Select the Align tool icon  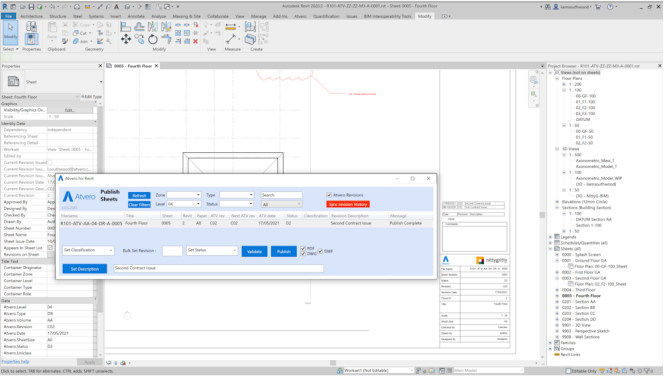[x=126, y=27]
